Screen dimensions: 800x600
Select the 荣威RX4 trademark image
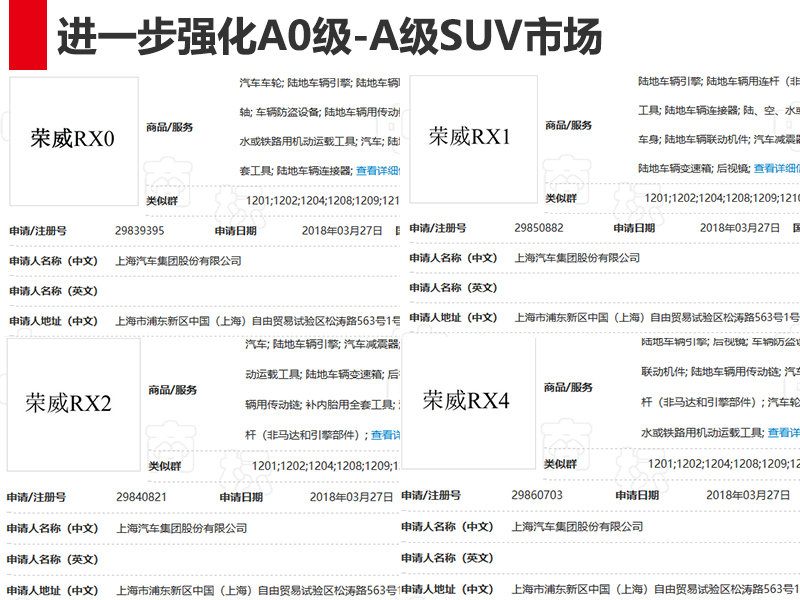coord(468,402)
